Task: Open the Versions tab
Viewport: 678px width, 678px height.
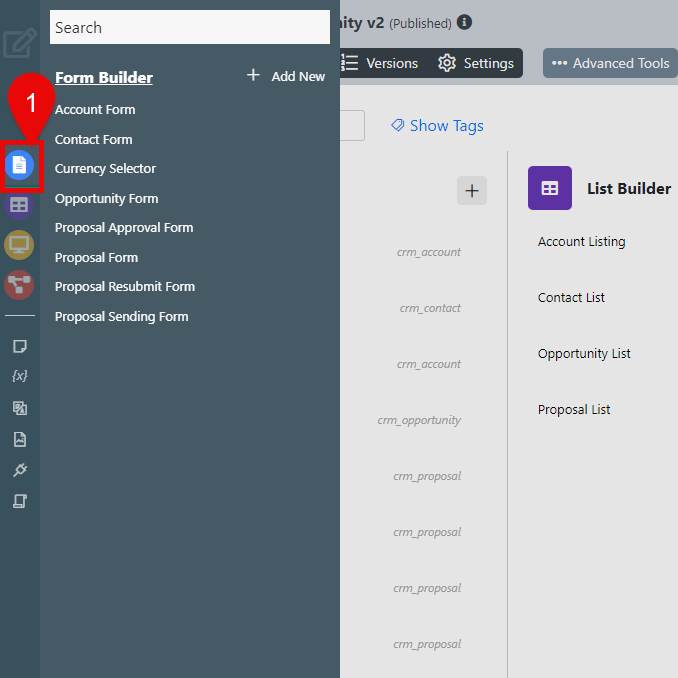Action: (381, 63)
